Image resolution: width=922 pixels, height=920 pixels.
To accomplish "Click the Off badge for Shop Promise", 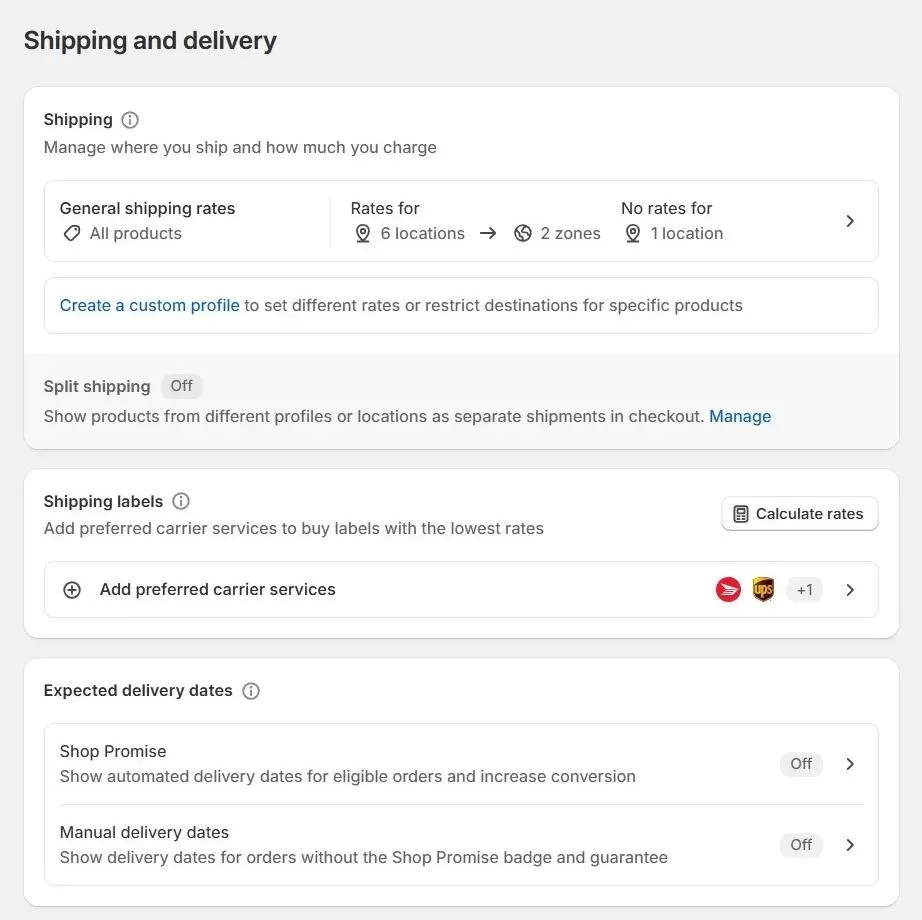I will pos(800,763).
